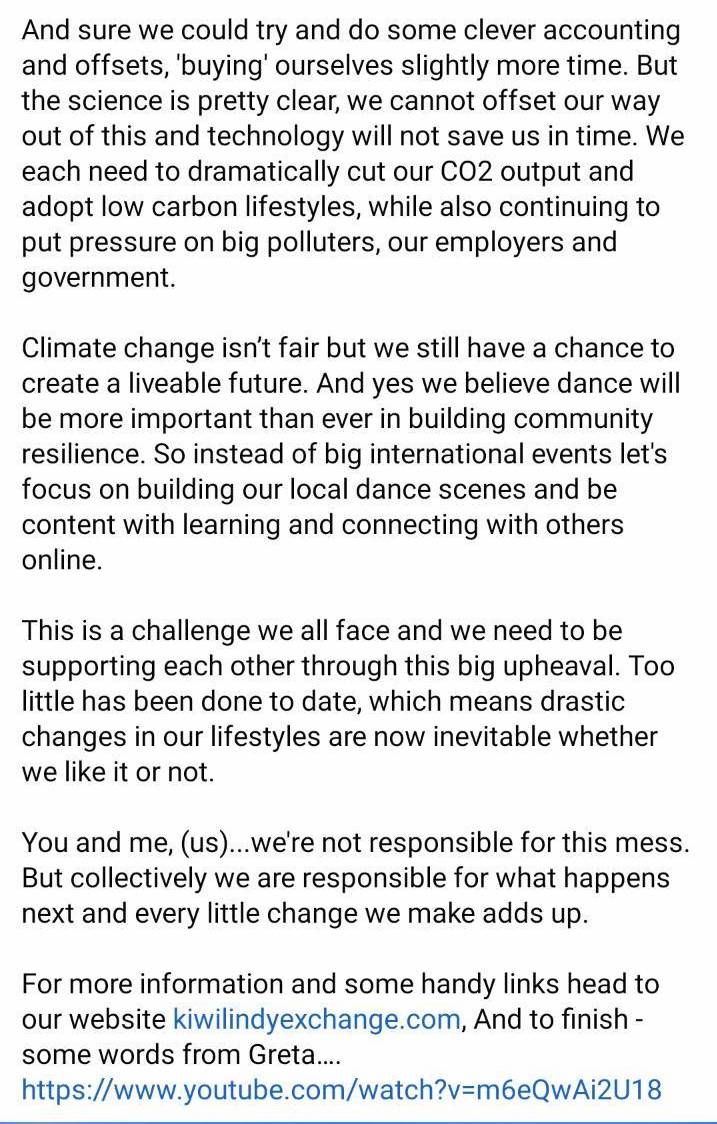Click the word 'online.' ending the second paragraph
Image resolution: width=717 pixels, height=1124 pixels.
tap(62, 559)
